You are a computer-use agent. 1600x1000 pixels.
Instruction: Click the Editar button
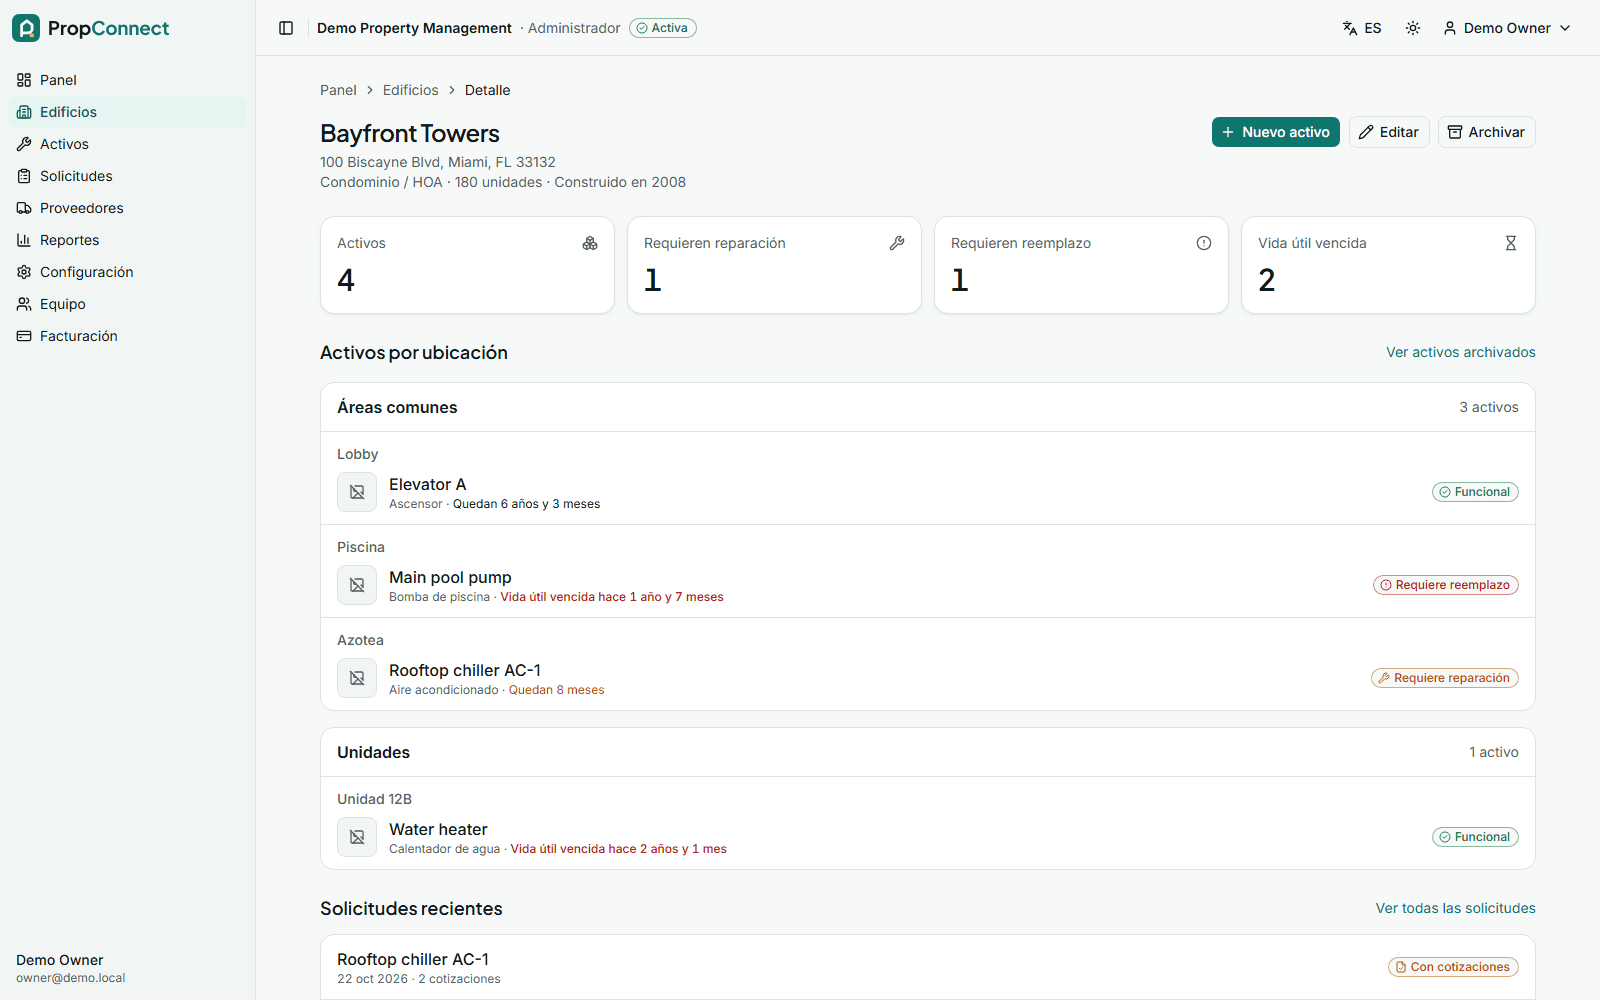coord(1389,132)
